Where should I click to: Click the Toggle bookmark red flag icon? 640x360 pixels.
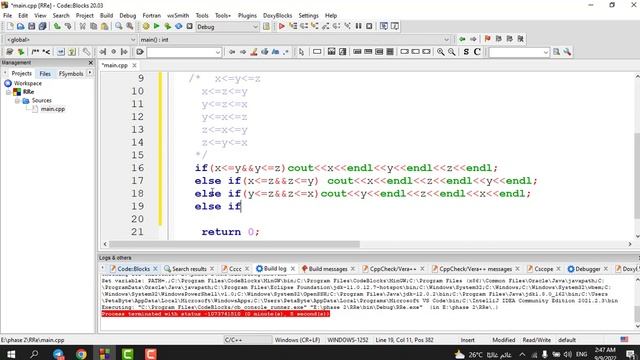tap(487, 39)
